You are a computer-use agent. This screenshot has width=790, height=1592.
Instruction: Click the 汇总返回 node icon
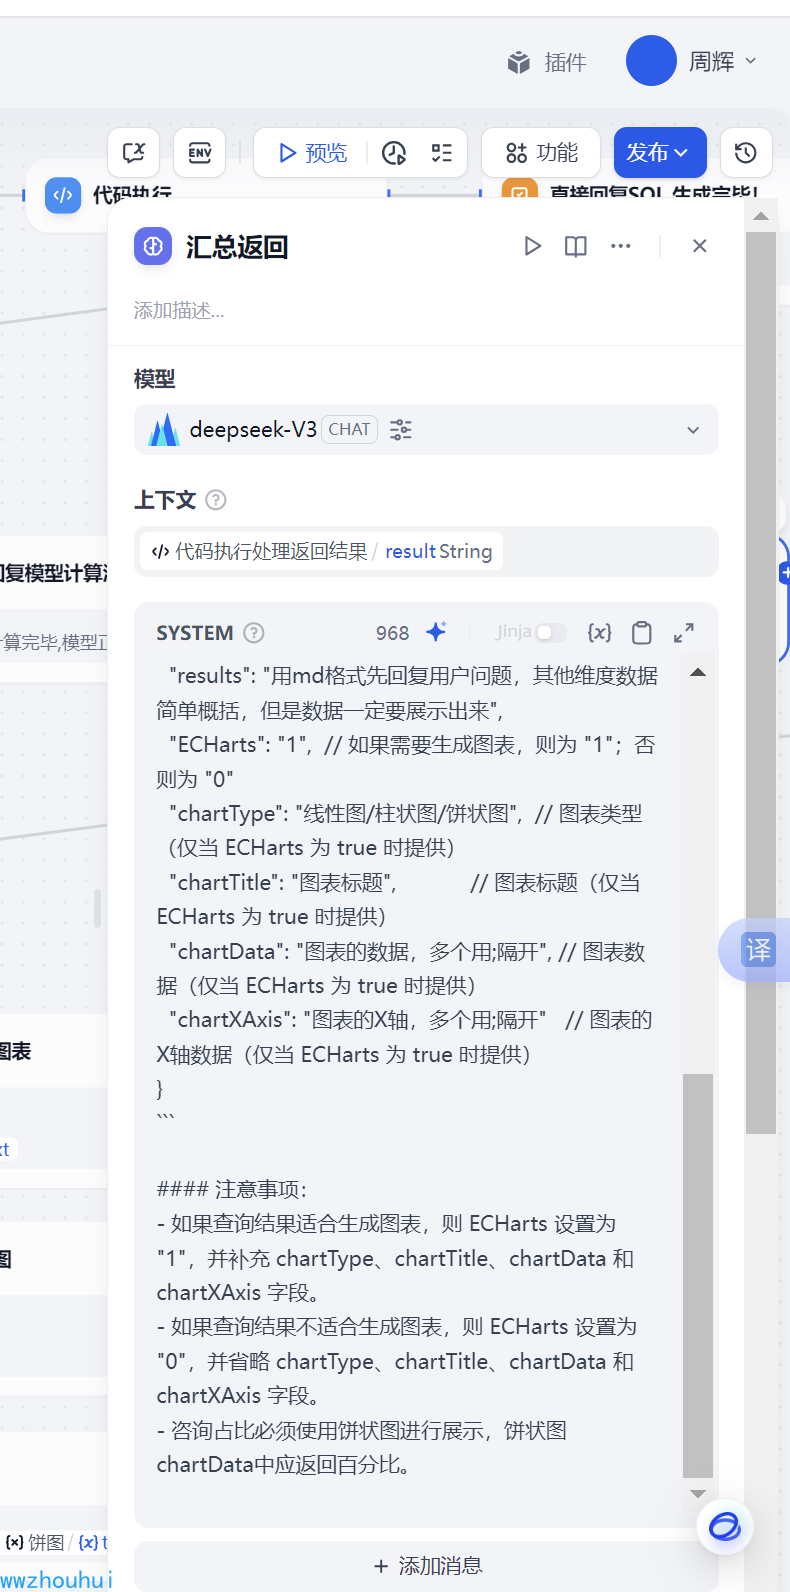(153, 246)
